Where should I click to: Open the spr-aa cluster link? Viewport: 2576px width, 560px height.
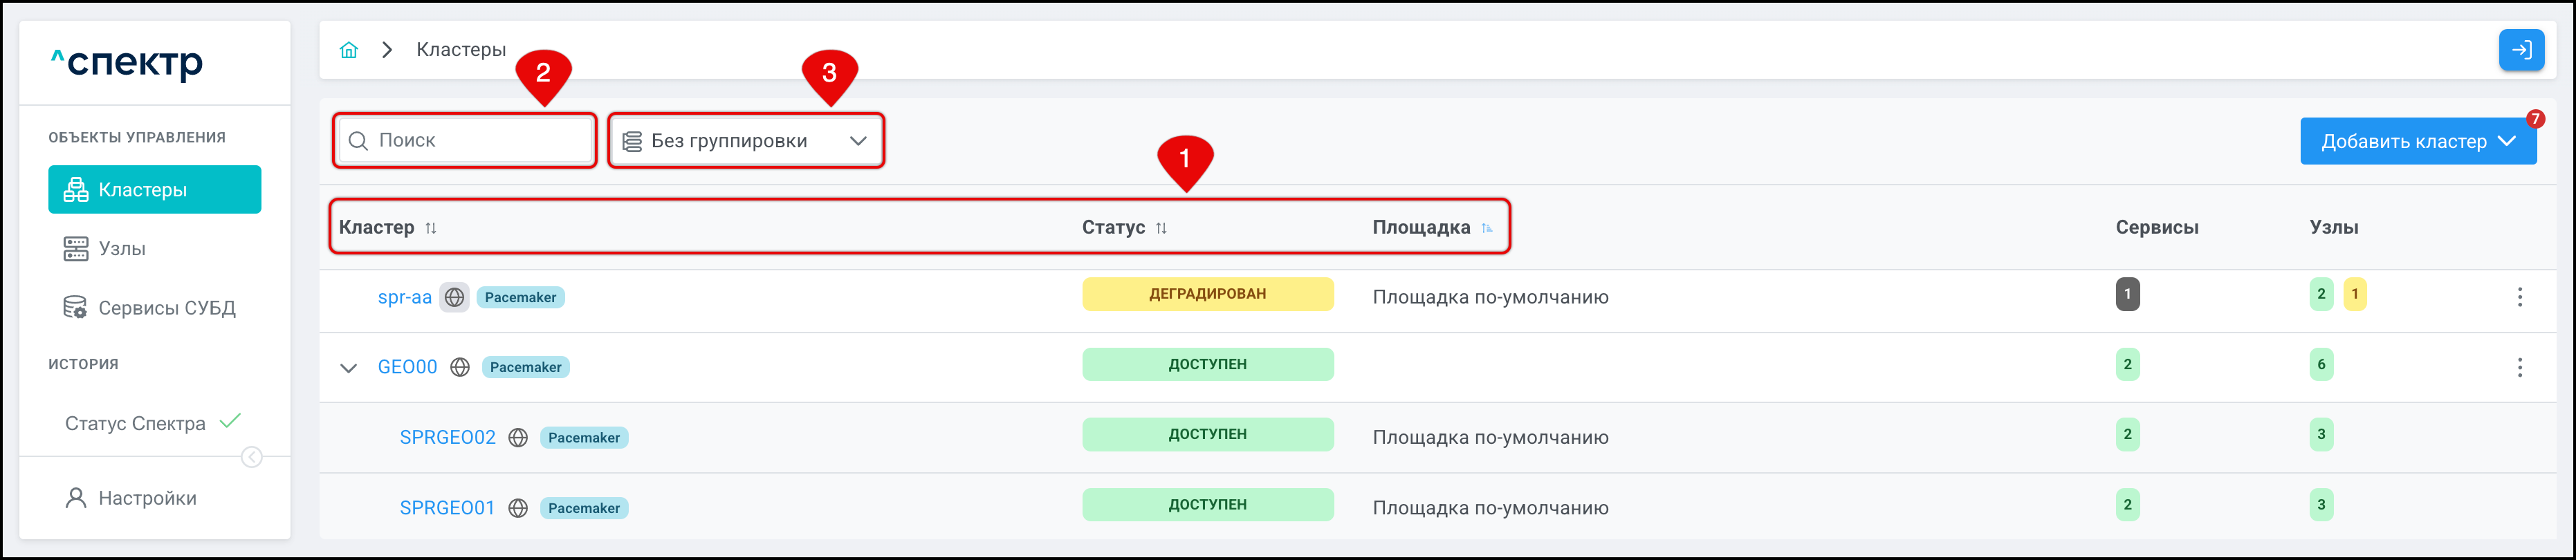click(404, 297)
